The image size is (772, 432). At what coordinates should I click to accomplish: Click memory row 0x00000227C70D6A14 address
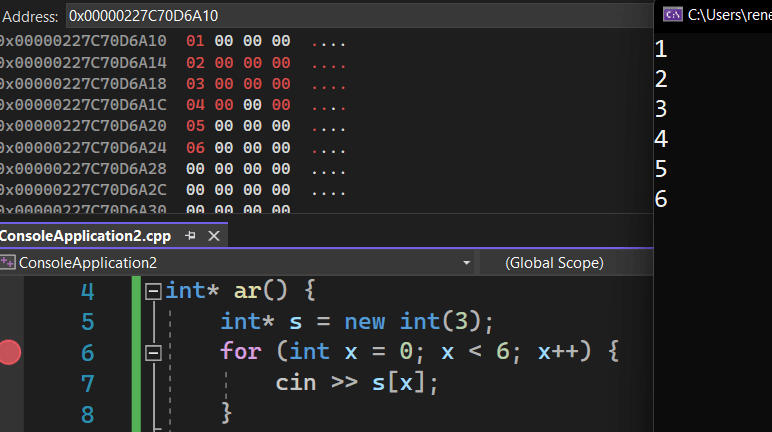83,63
